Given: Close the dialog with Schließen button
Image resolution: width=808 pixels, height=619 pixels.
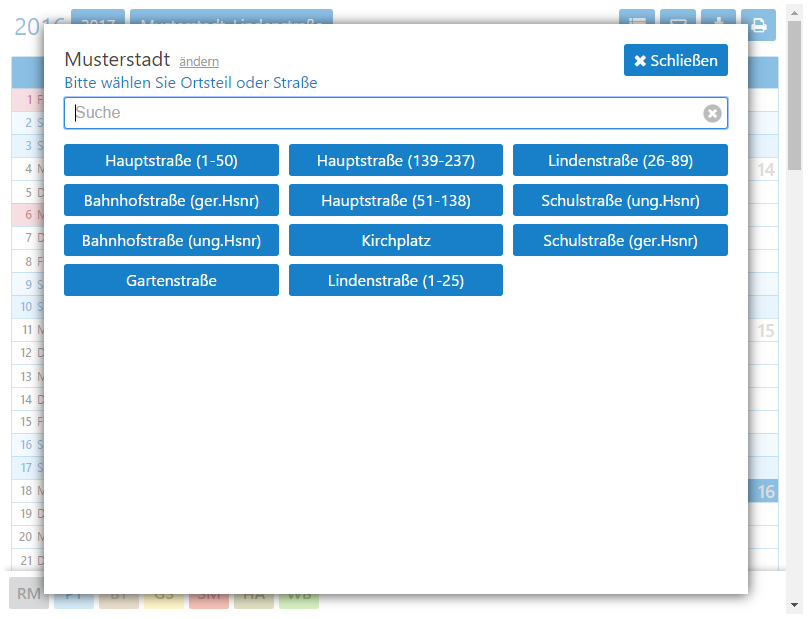Looking at the screenshot, I should tap(676, 60).
